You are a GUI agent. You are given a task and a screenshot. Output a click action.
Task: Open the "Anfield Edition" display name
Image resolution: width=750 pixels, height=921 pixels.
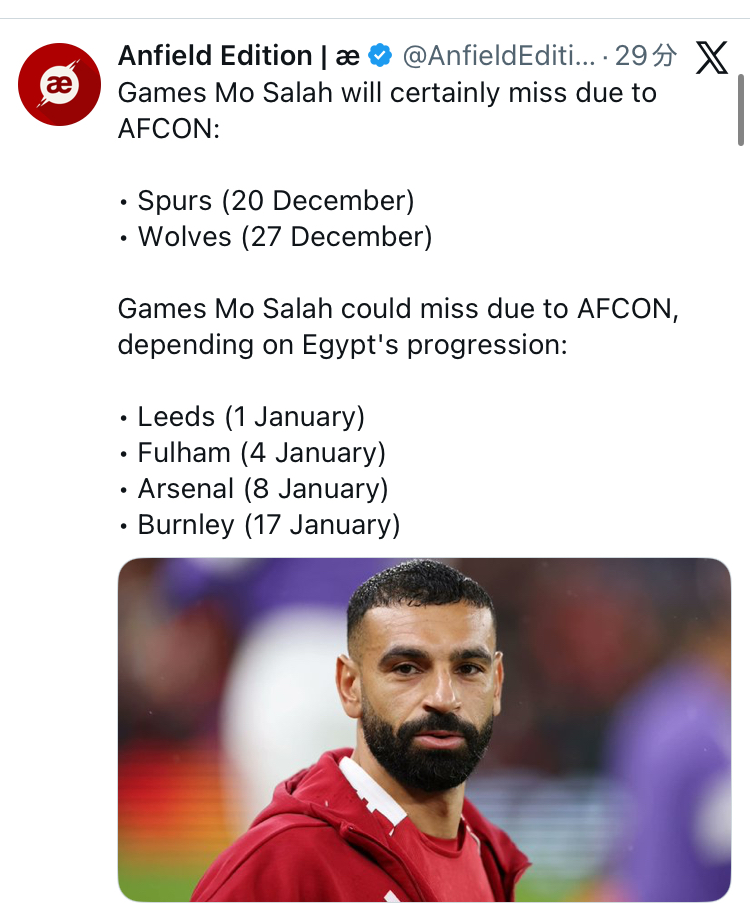[x=215, y=56]
